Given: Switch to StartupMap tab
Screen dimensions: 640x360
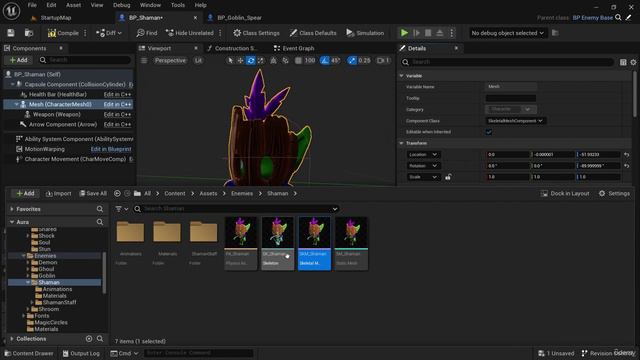Looking at the screenshot, I should click(x=56, y=18).
